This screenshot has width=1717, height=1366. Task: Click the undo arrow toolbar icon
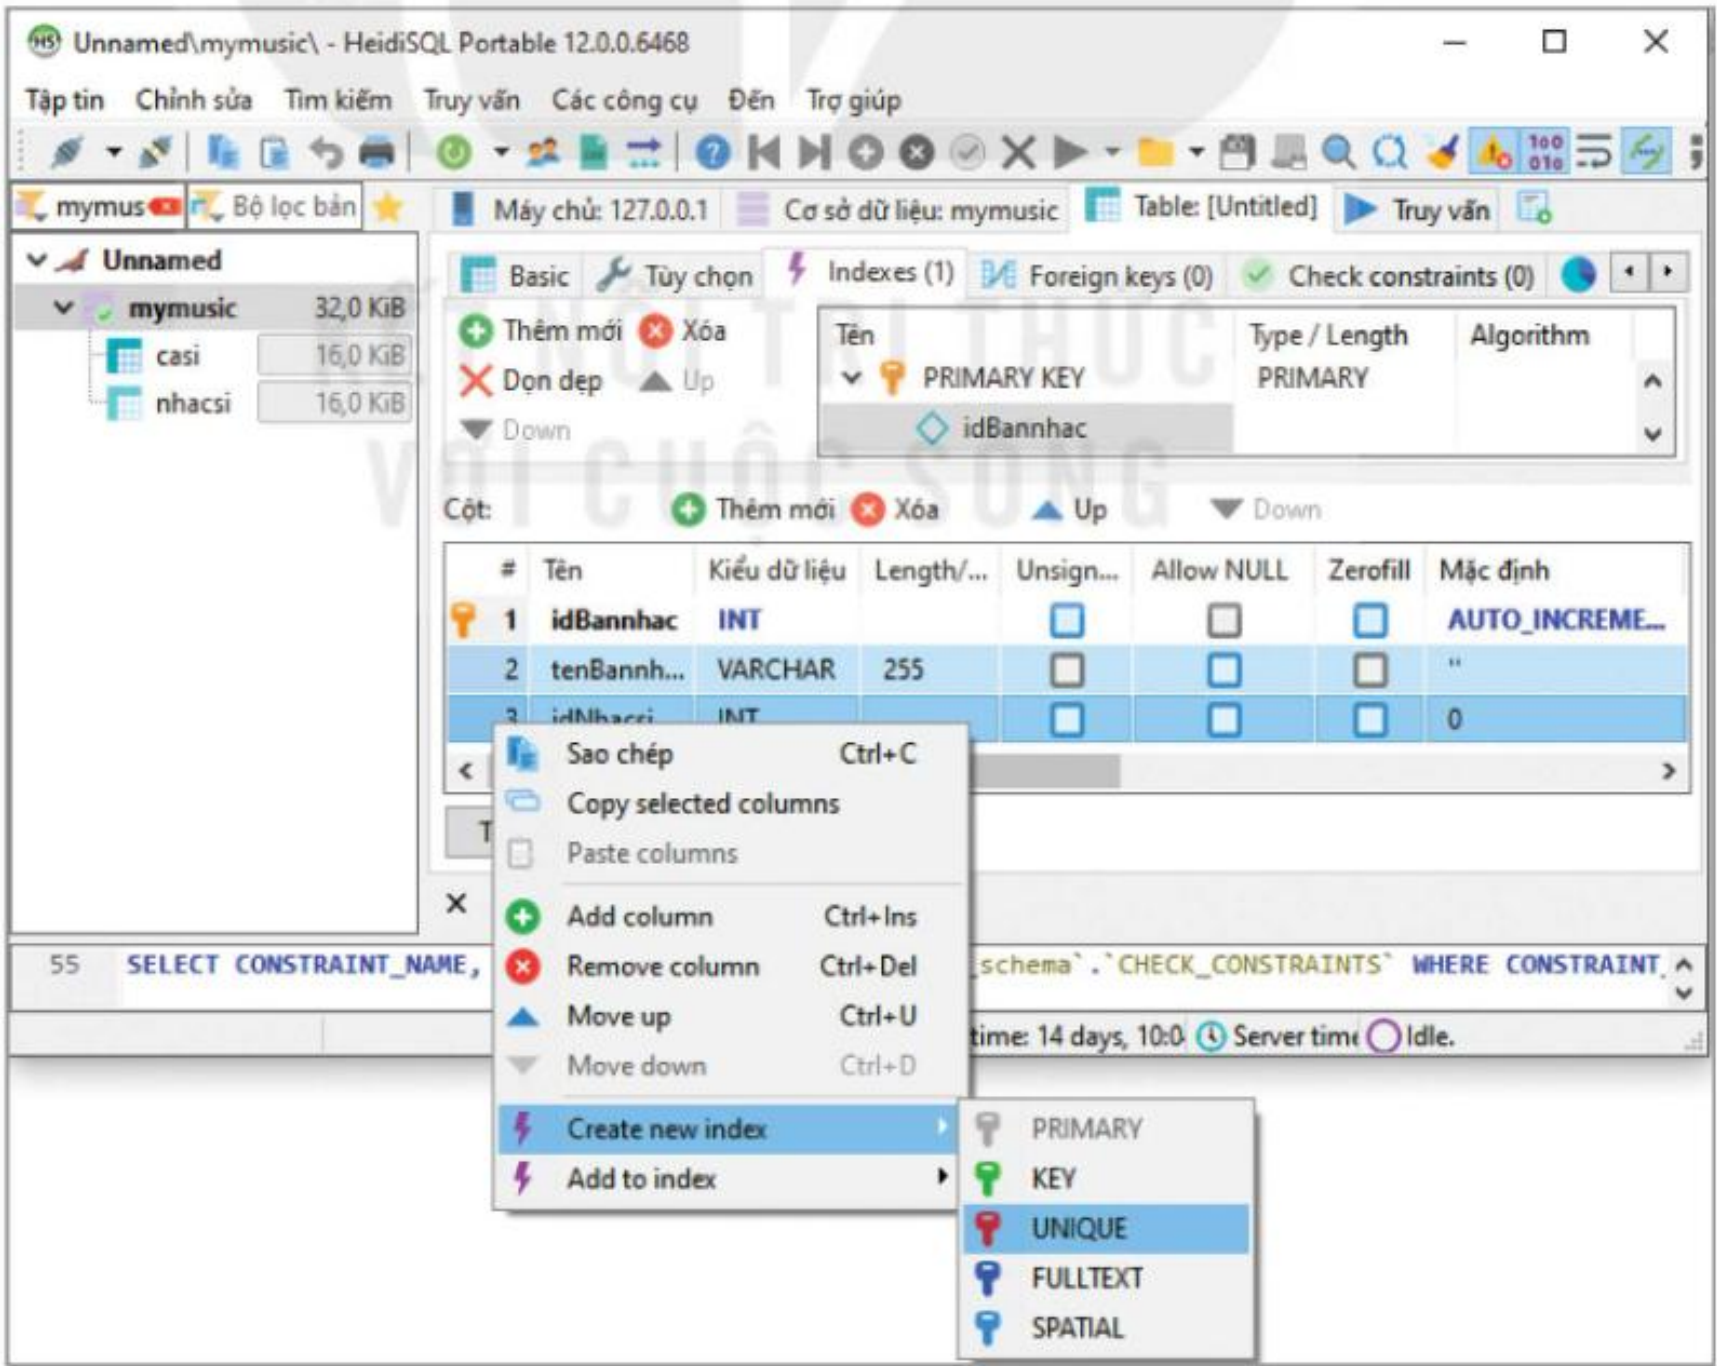[326, 152]
